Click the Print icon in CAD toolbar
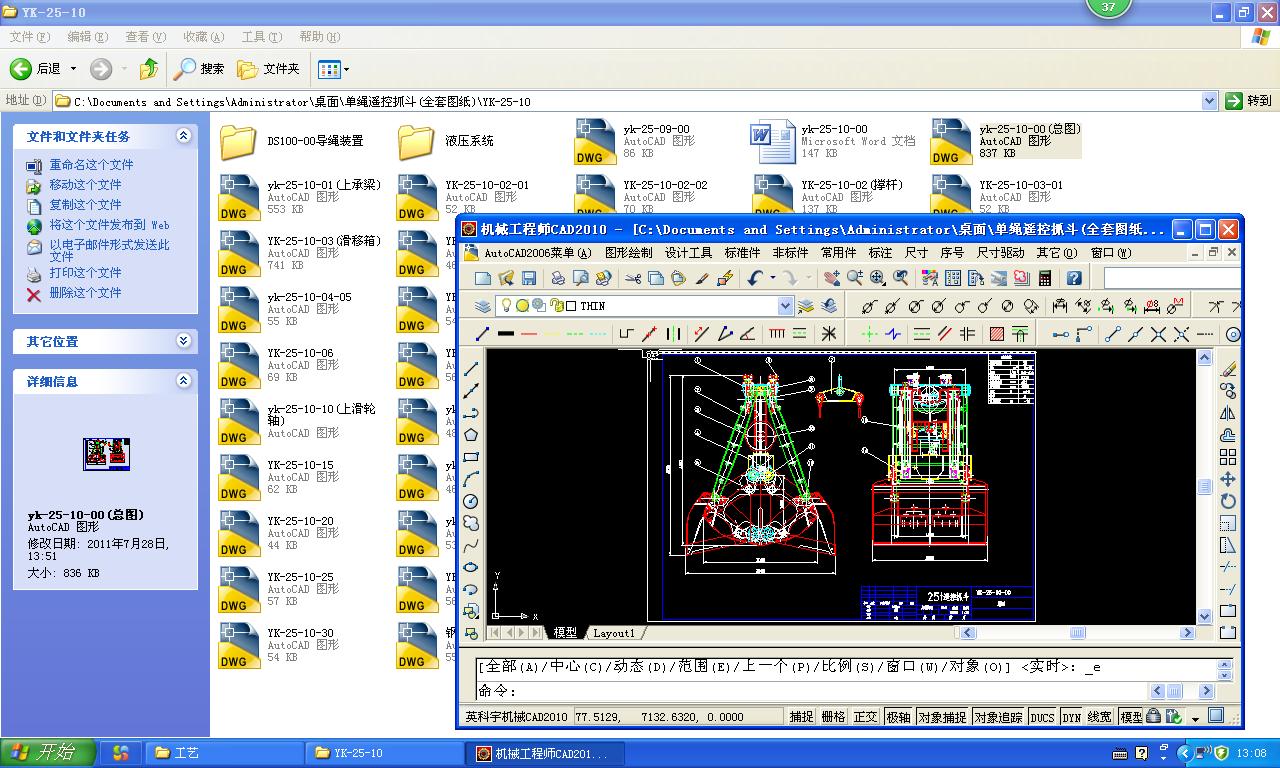Screen dimensions: 1280x768 coord(558,278)
